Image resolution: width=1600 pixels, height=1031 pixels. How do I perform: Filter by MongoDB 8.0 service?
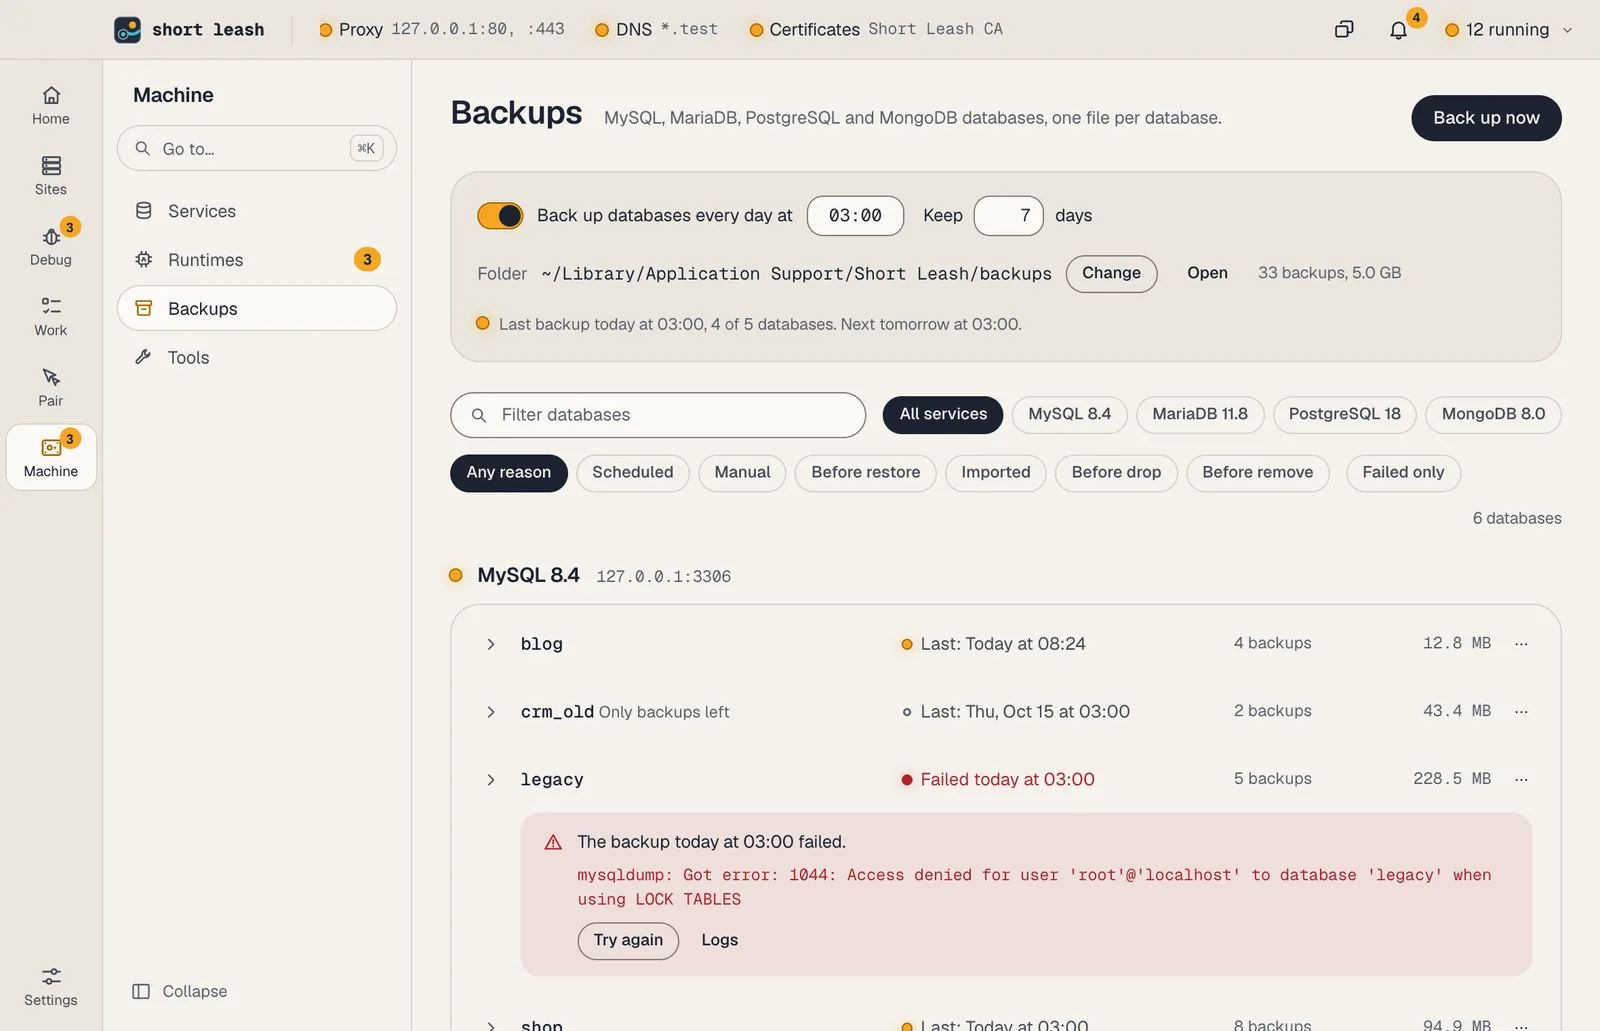coord(1494,415)
